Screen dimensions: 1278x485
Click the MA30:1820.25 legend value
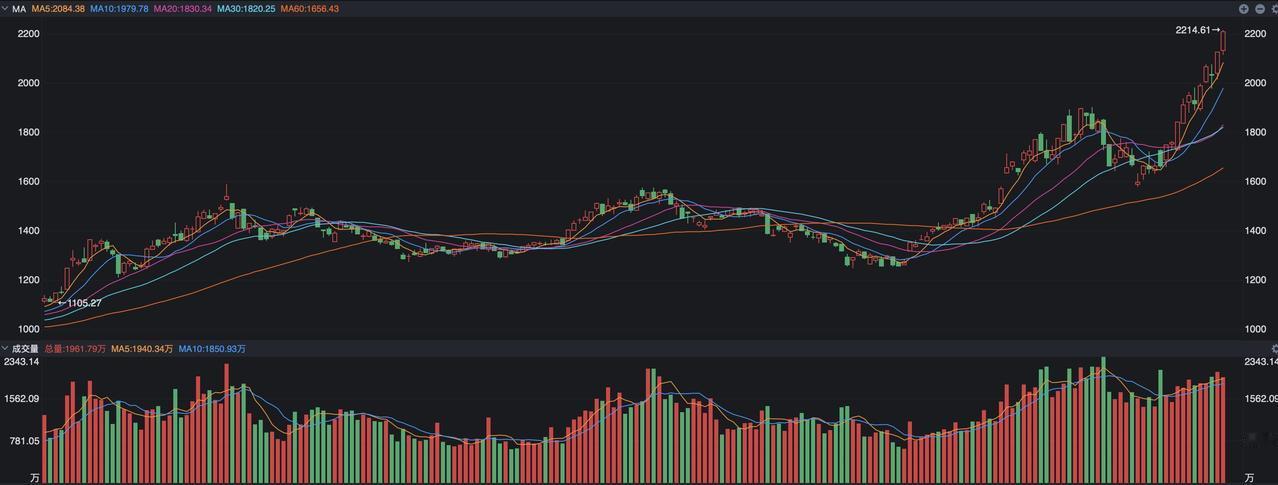coord(246,9)
